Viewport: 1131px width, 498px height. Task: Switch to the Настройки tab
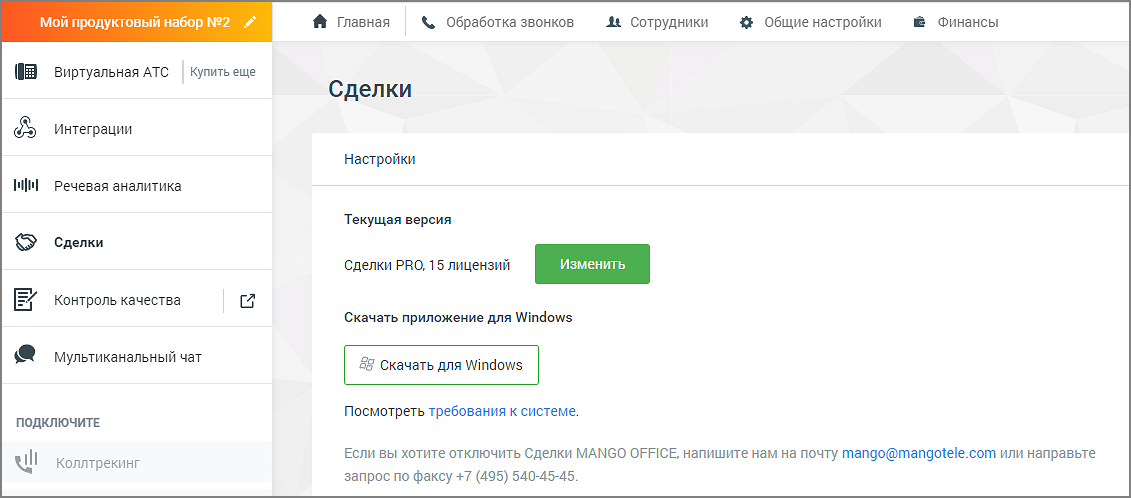click(x=379, y=160)
